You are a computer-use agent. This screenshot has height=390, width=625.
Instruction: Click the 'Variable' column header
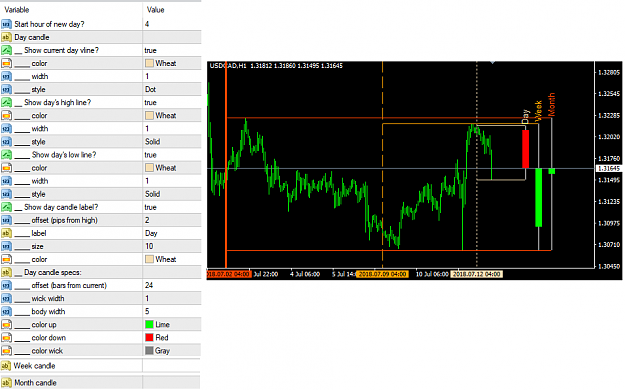coord(17,10)
